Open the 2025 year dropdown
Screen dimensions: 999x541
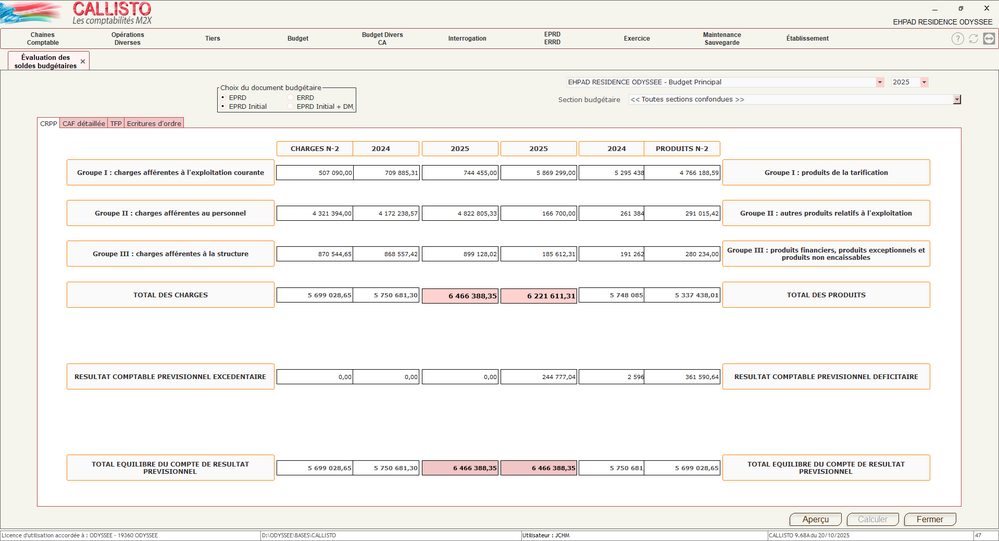coord(924,82)
